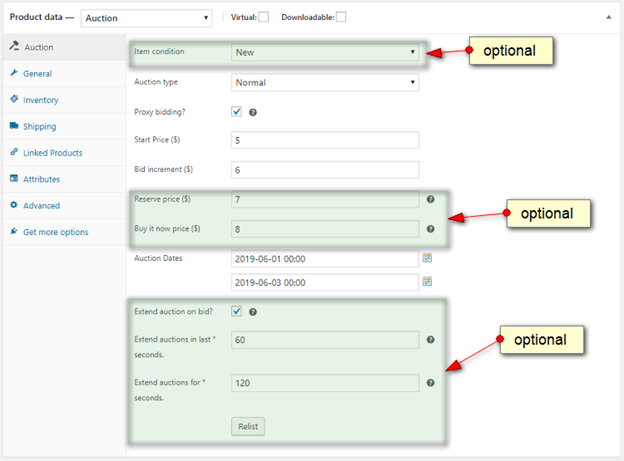Open calendar picker for auction start date
The image size is (624, 461).
point(427,258)
